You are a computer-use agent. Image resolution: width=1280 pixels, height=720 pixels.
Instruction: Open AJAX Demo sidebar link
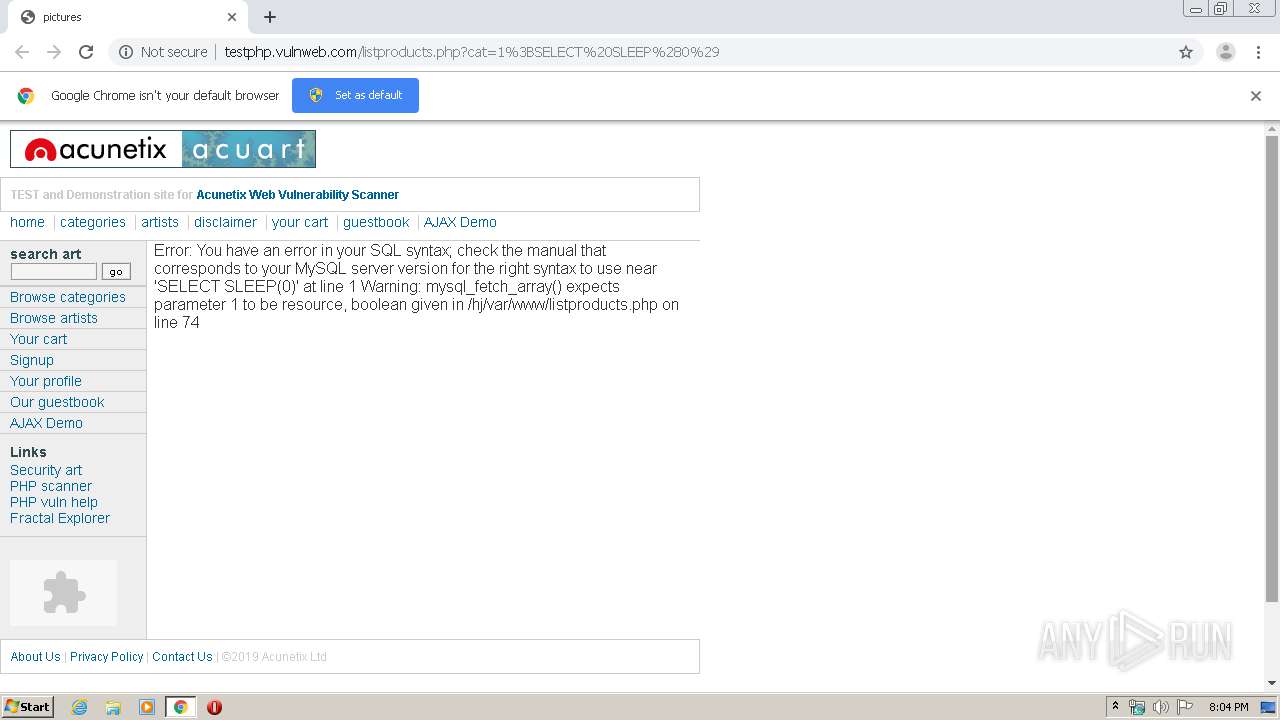pyautogui.click(x=46, y=423)
